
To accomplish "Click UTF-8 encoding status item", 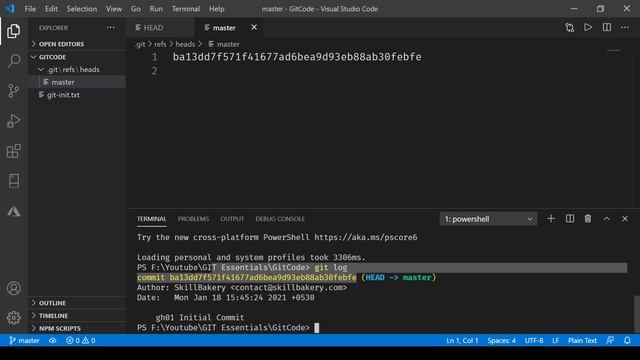I will click(534, 340).
